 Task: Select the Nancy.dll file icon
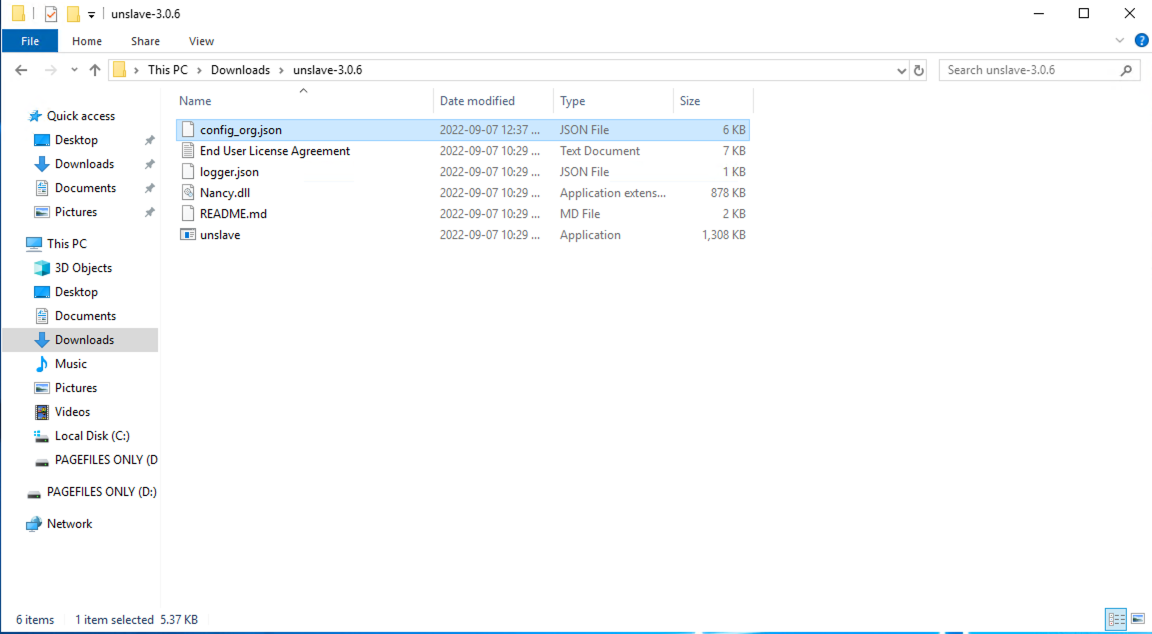(x=188, y=193)
